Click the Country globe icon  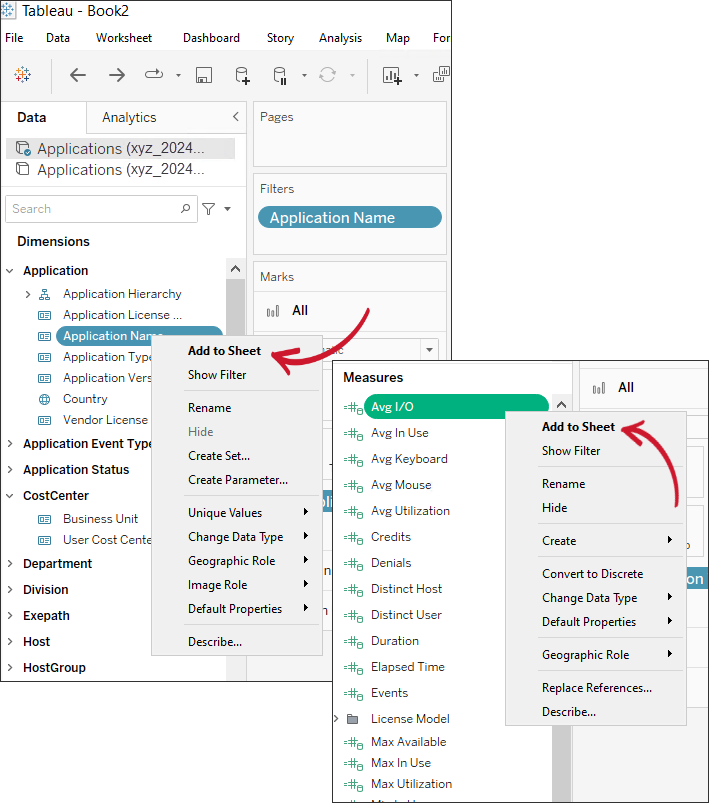[45, 399]
